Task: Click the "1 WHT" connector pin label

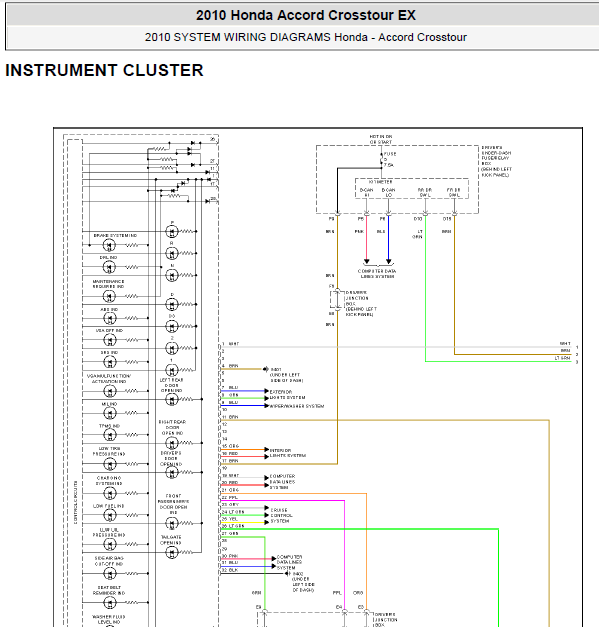Action: [x=230, y=344]
